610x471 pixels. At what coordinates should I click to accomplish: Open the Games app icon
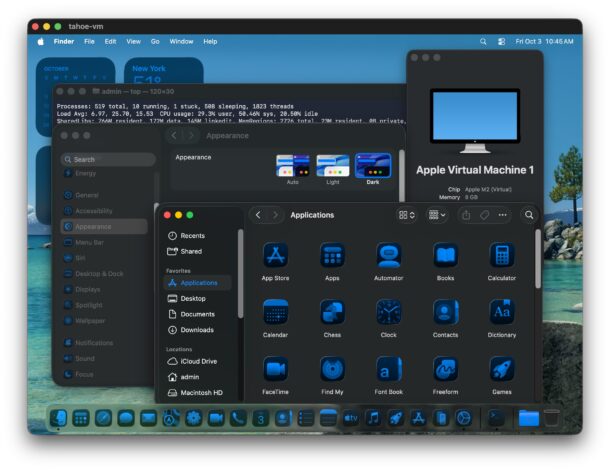click(x=502, y=369)
